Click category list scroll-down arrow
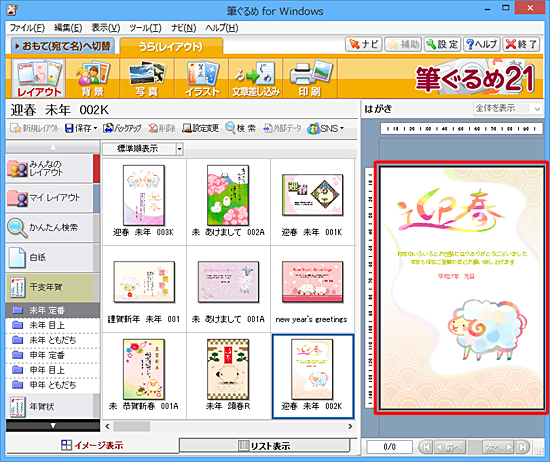 point(53,426)
